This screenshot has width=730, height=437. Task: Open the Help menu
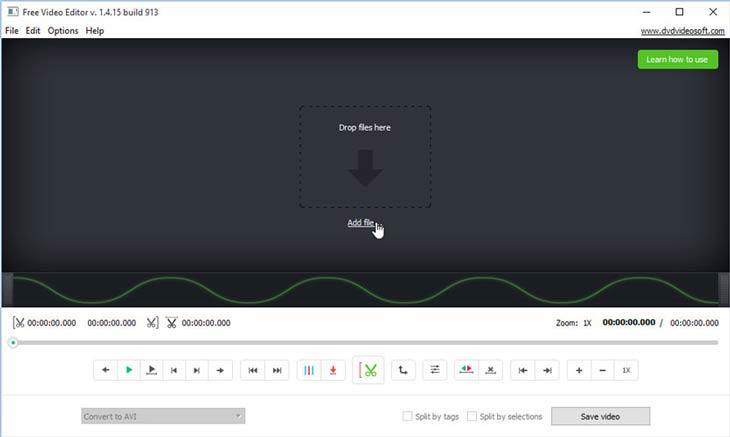point(95,31)
